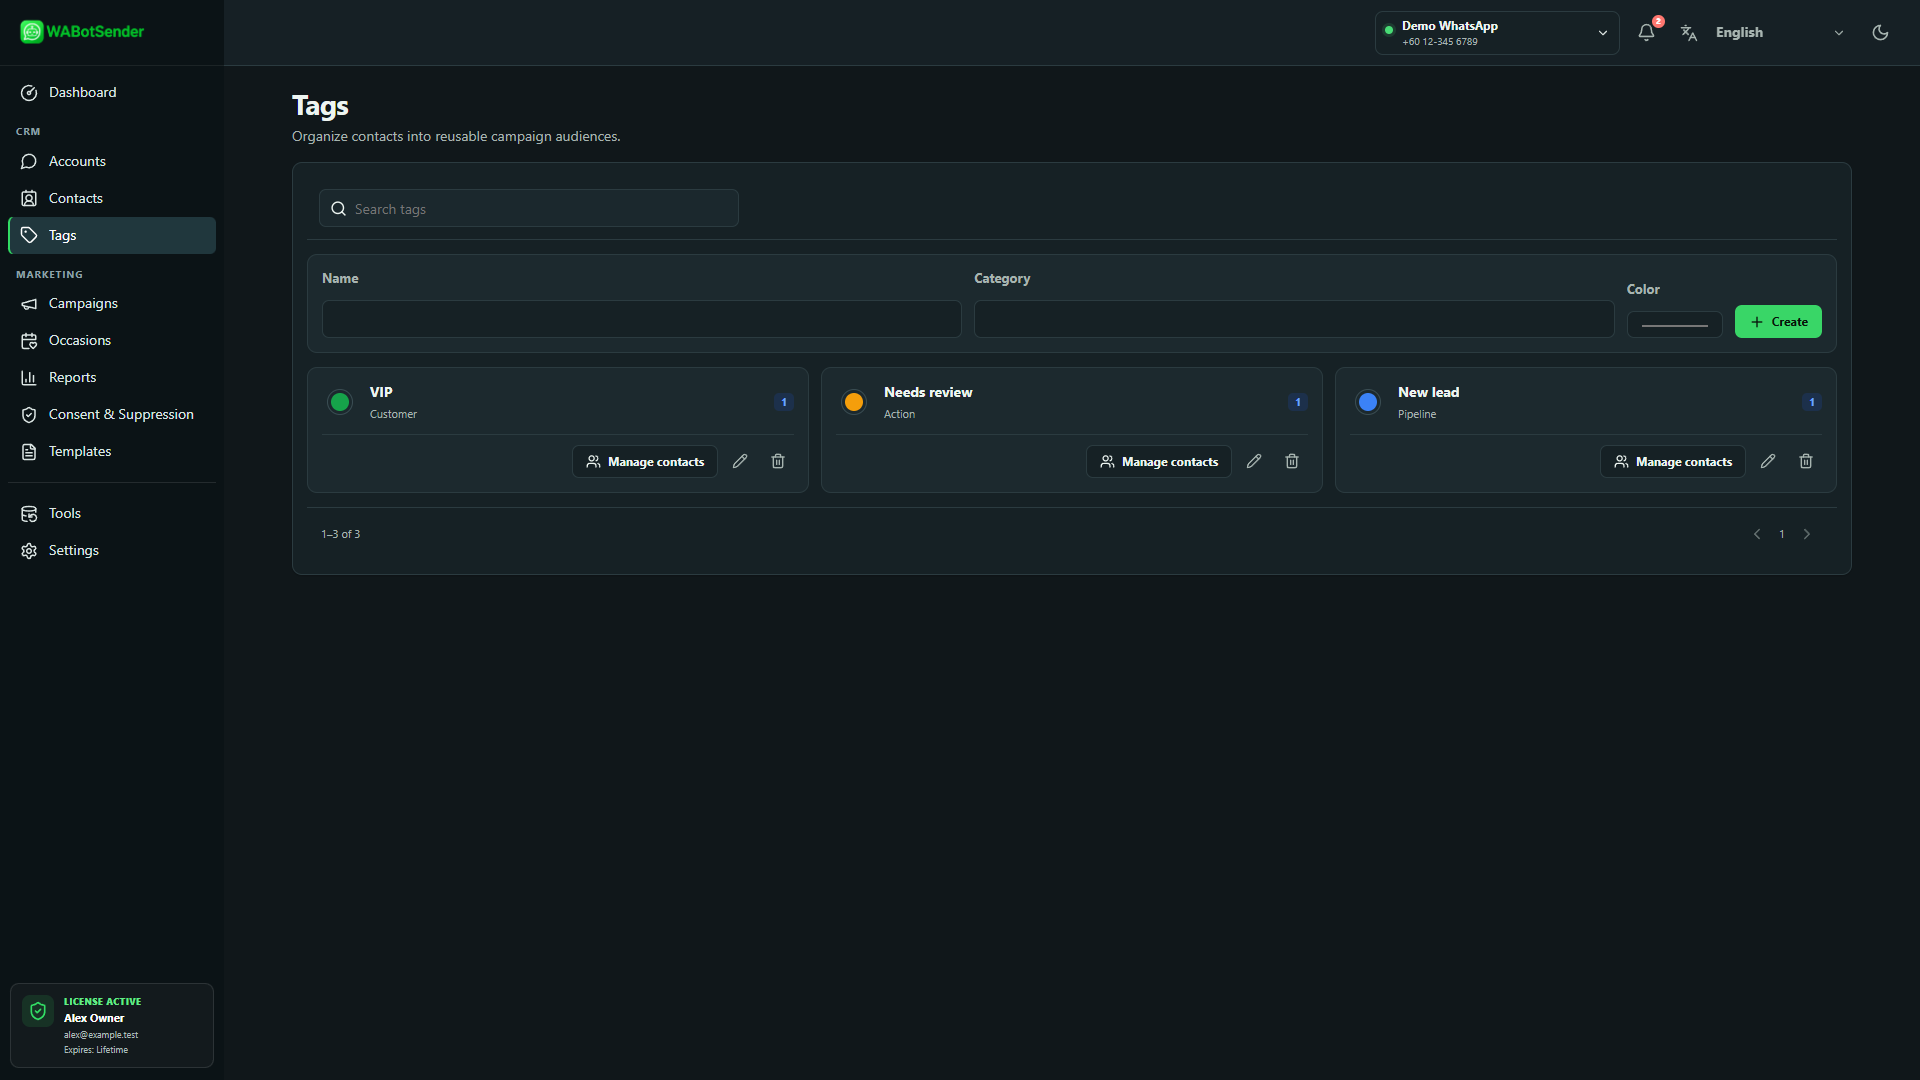Click the New lead count badge
The height and width of the screenshot is (1080, 1920).
point(1812,402)
